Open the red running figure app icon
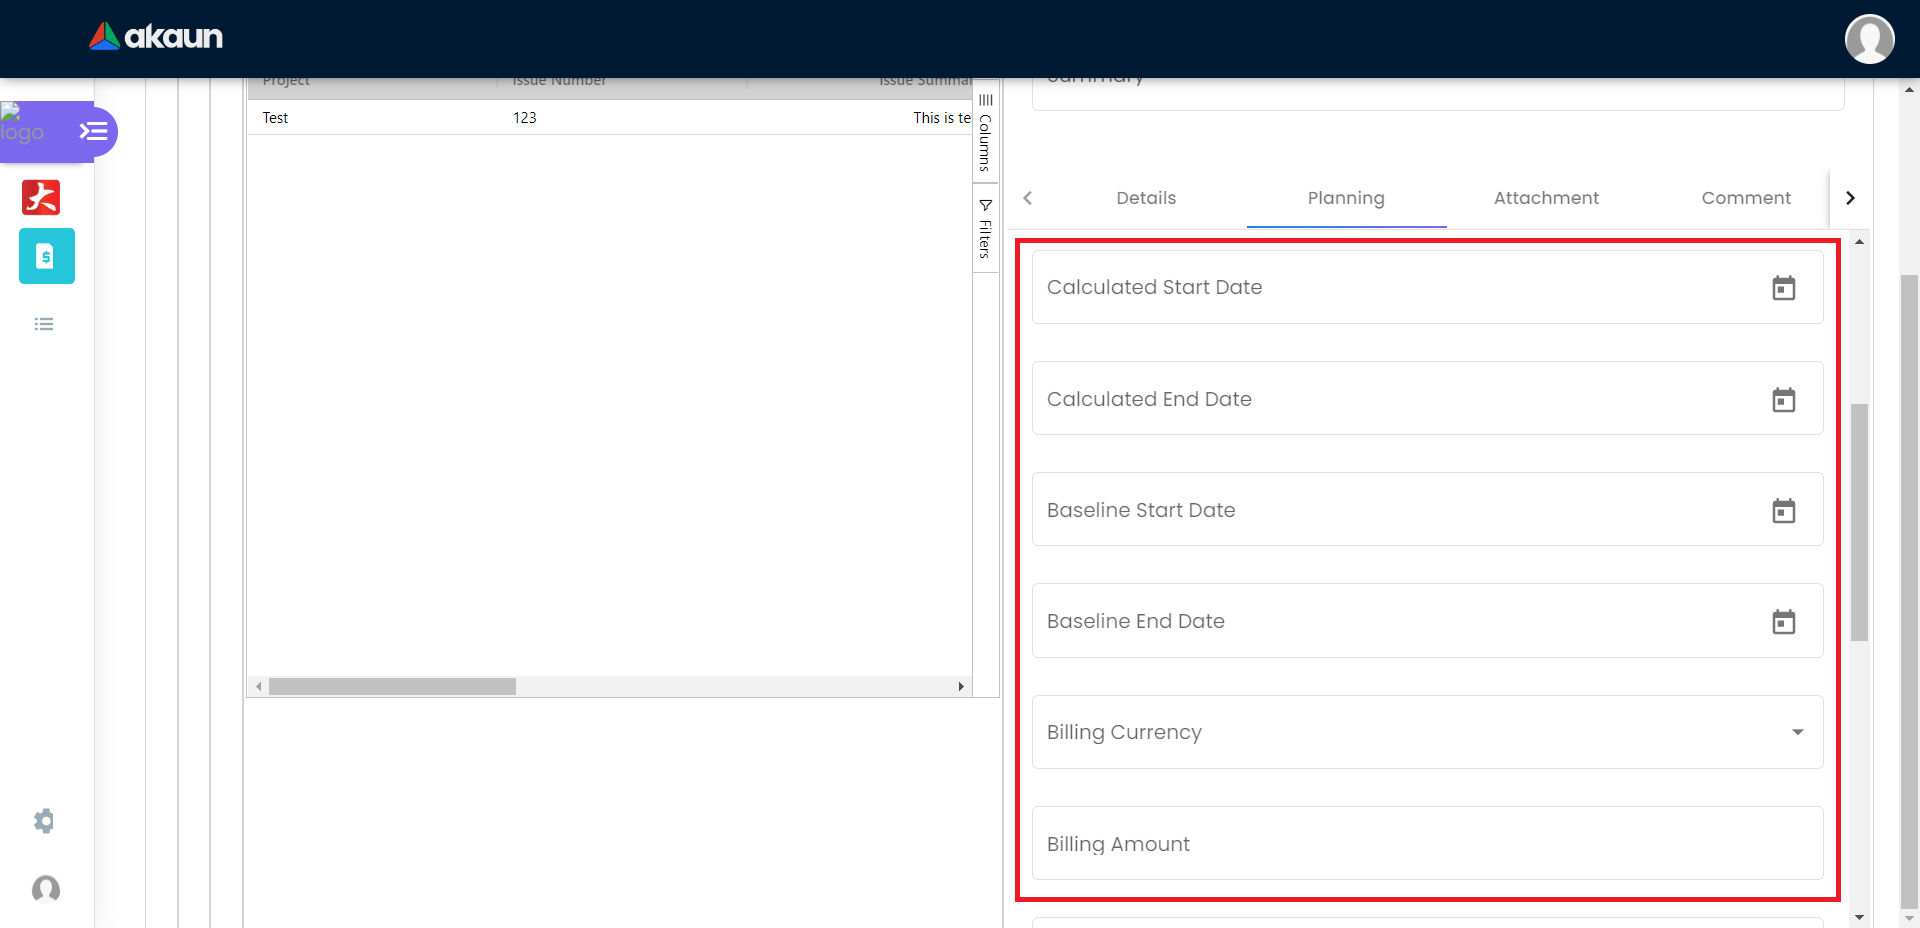This screenshot has height=928, width=1920. (41, 197)
